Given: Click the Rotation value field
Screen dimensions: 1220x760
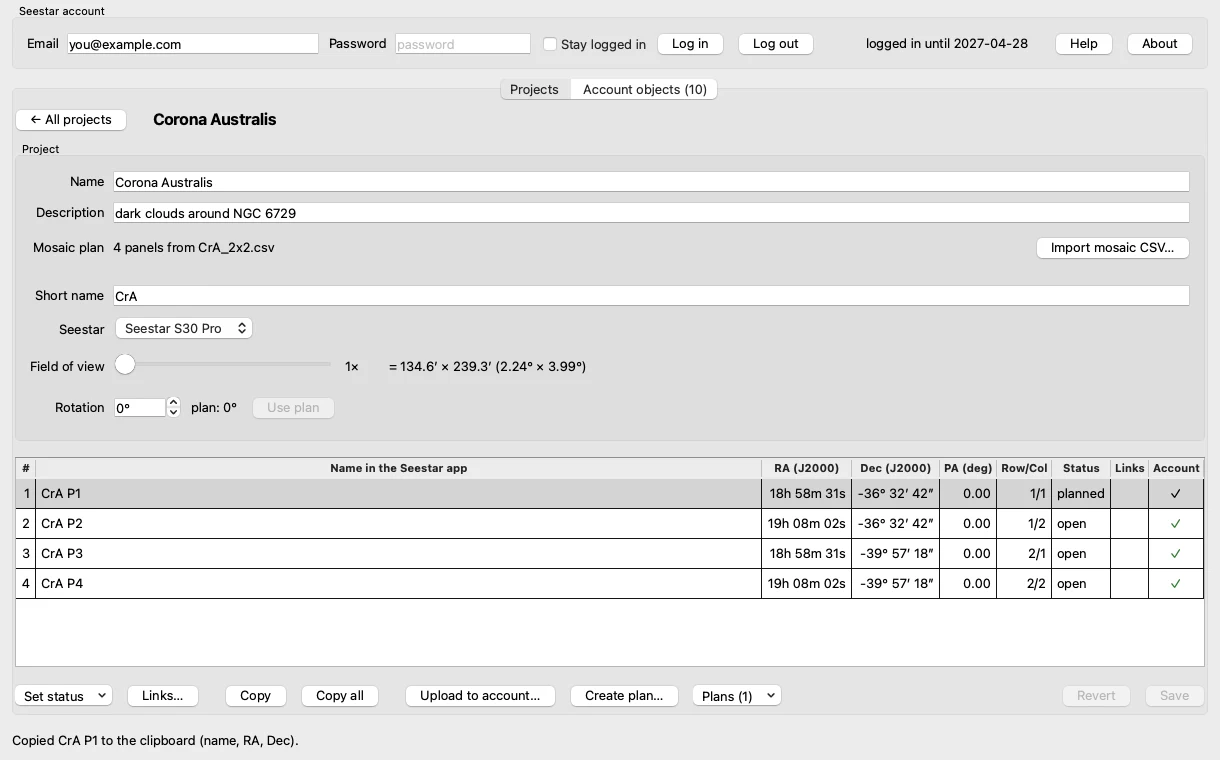Looking at the screenshot, I should tap(140, 408).
